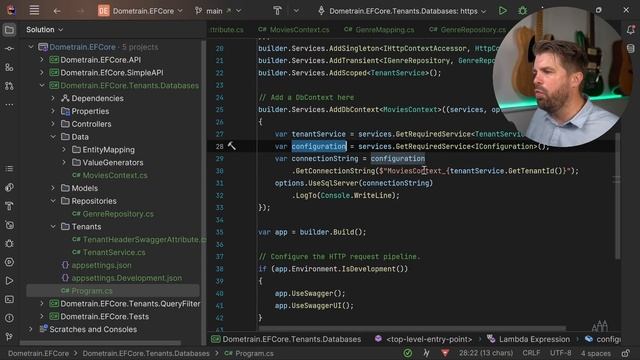Expand the Dometrain.EfCore.SimpleAPI project
The image size is (640, 360).
click(42, 73)
